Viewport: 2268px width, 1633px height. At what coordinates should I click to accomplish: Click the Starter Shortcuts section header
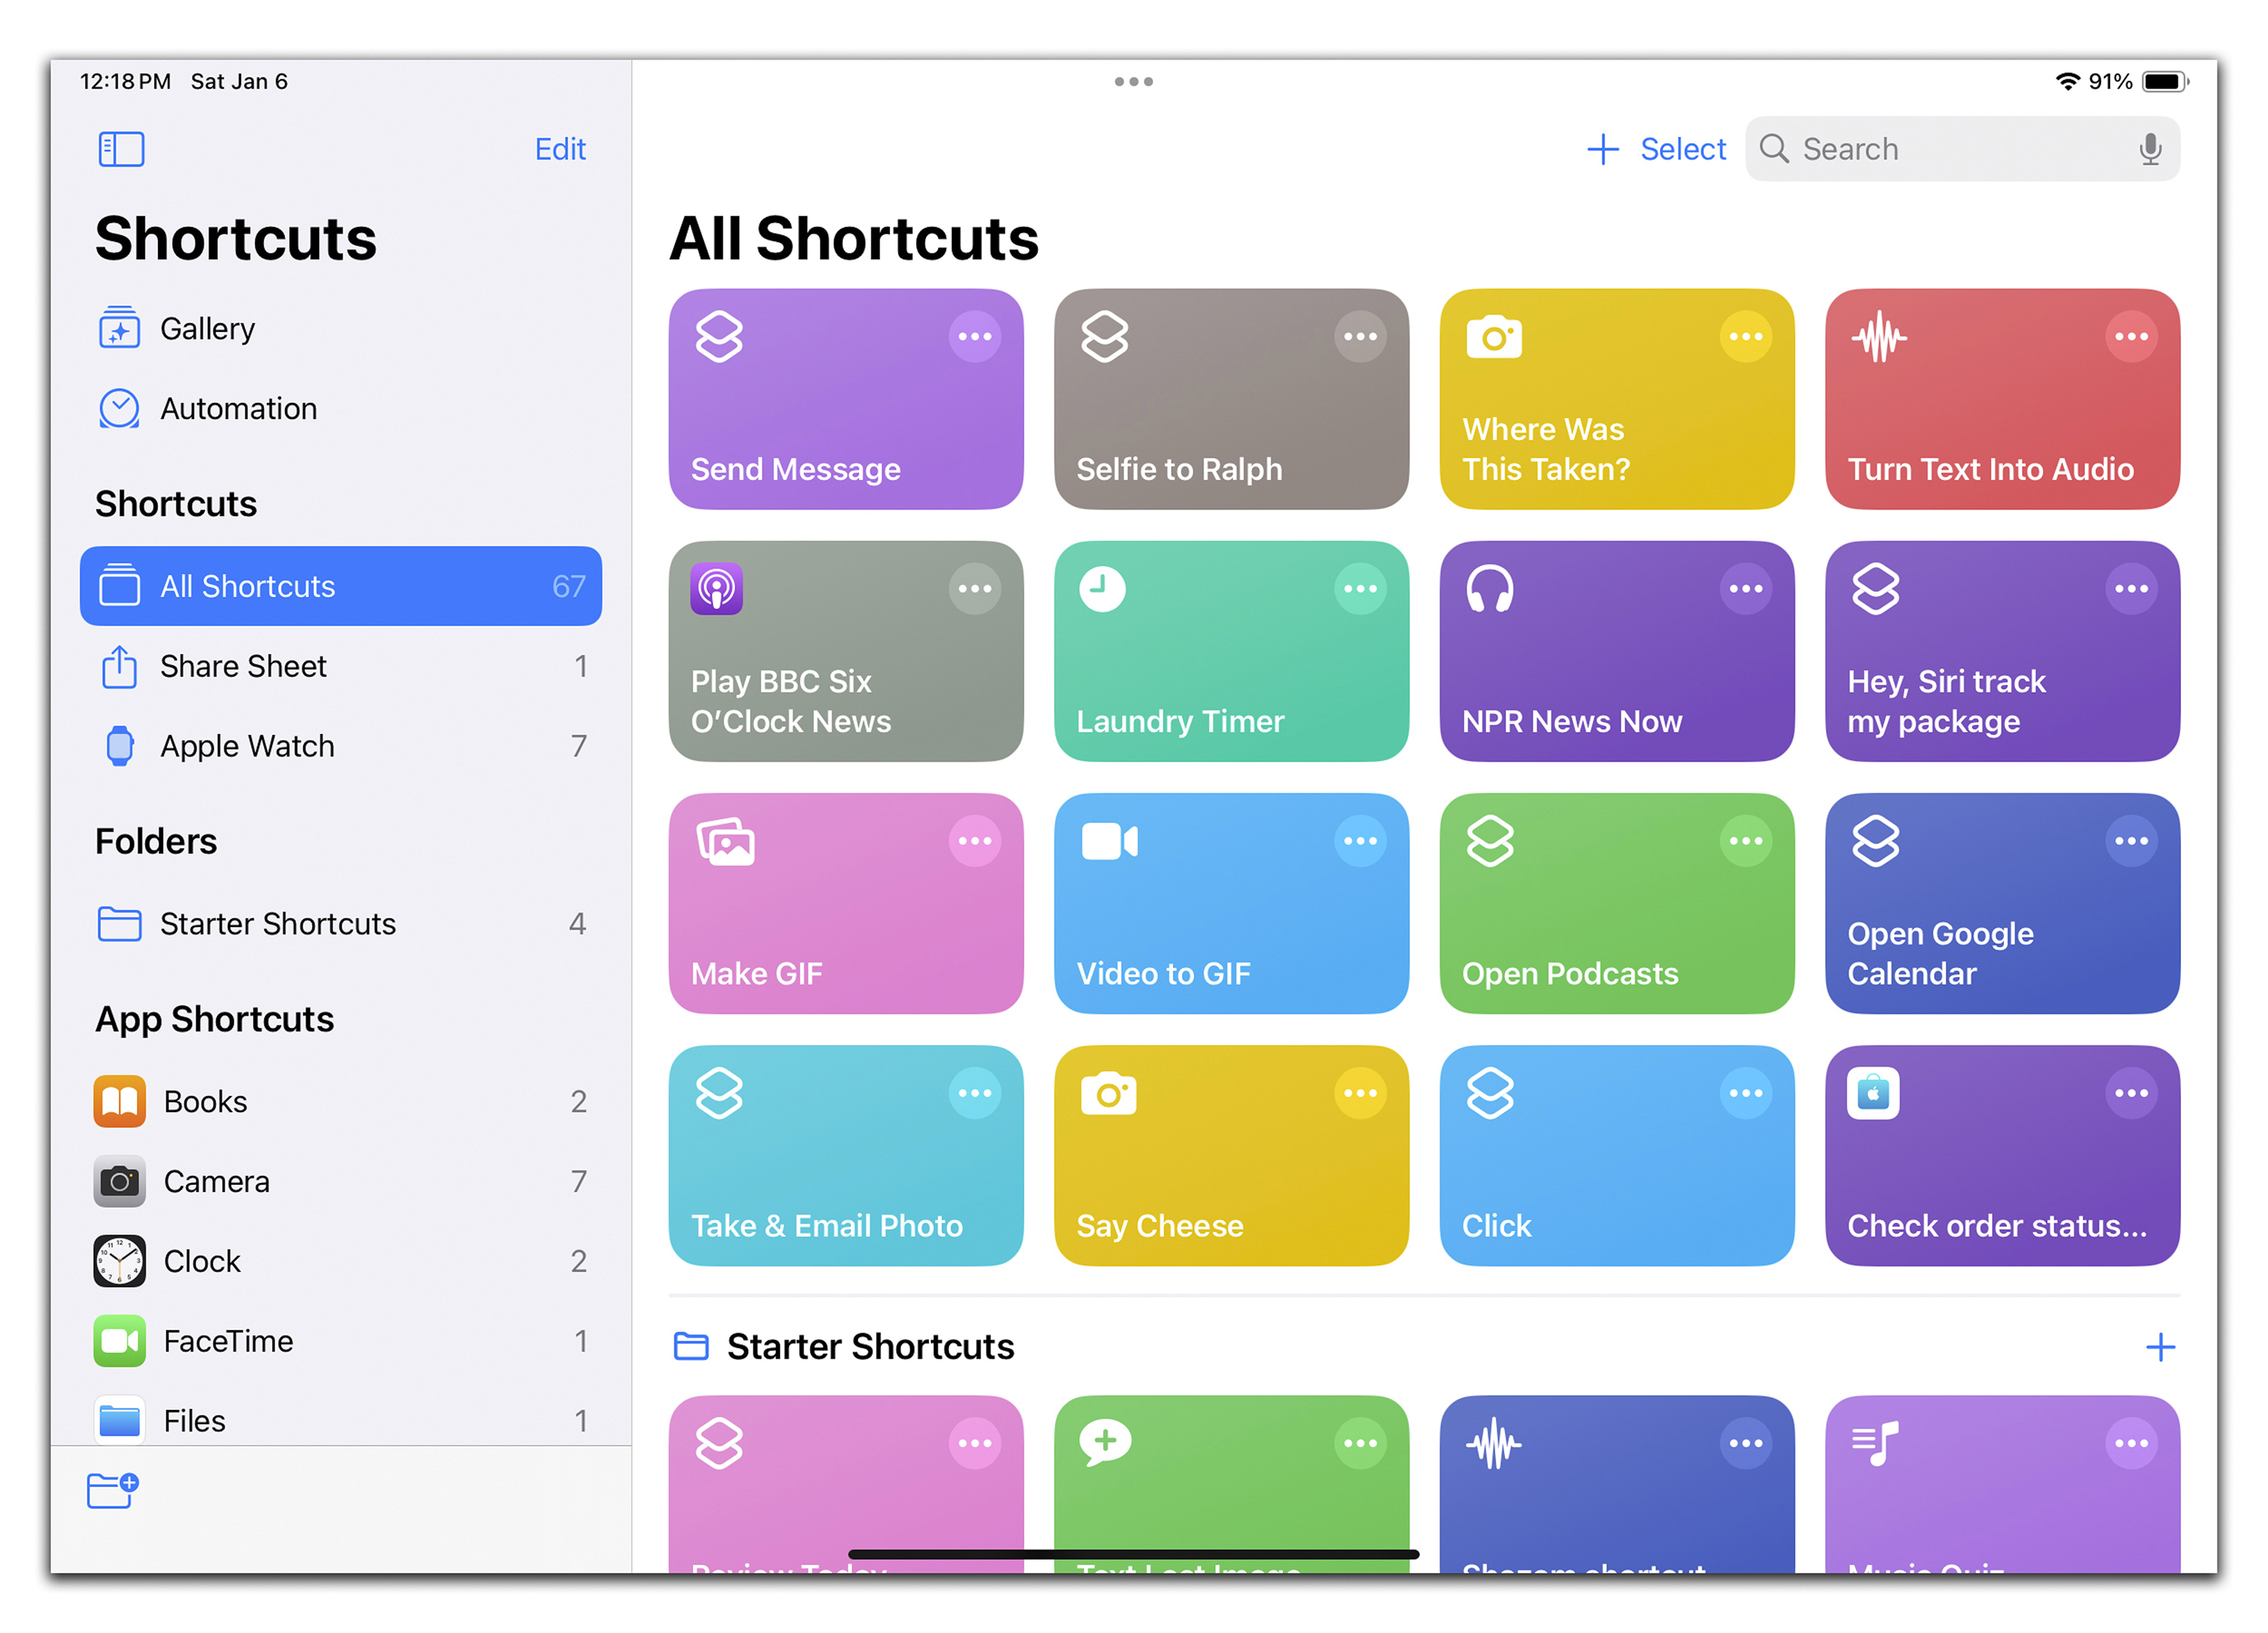[845, 1347]
